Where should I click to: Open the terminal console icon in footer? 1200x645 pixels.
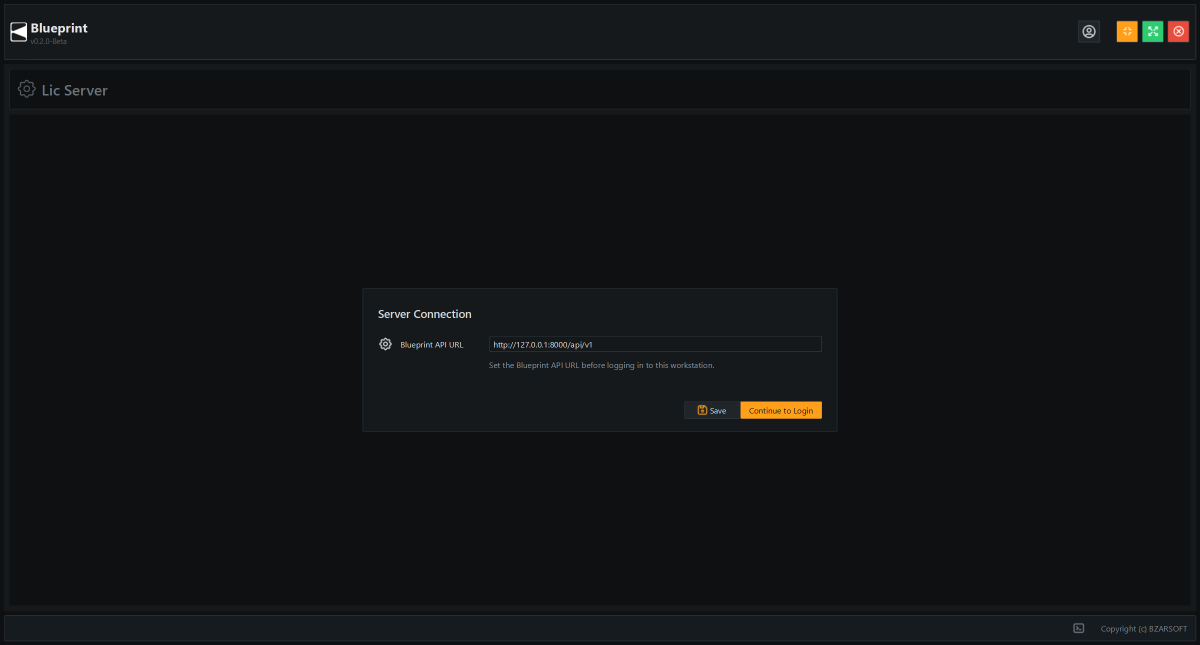1079,628
